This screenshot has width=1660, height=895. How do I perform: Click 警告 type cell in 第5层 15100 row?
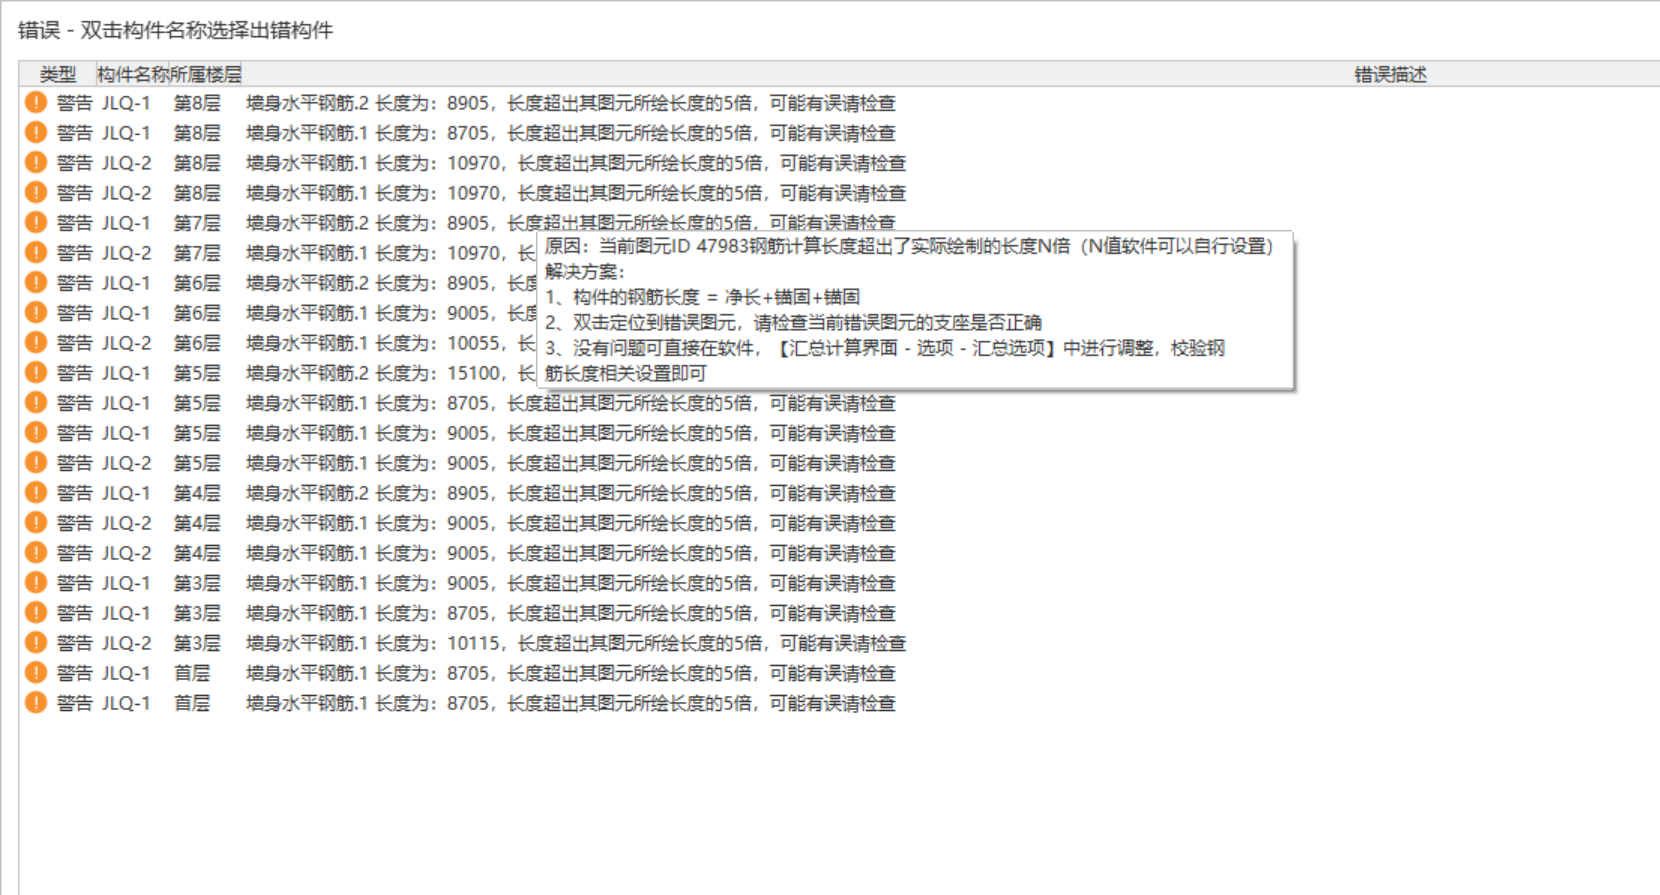[75, 373]
